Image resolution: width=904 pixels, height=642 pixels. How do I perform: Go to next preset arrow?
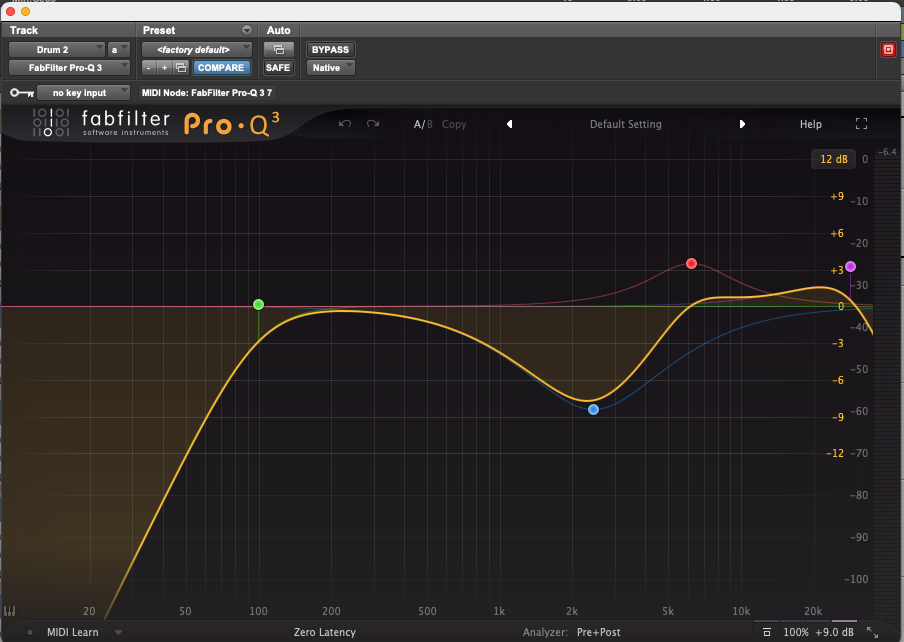pos(742,124)
